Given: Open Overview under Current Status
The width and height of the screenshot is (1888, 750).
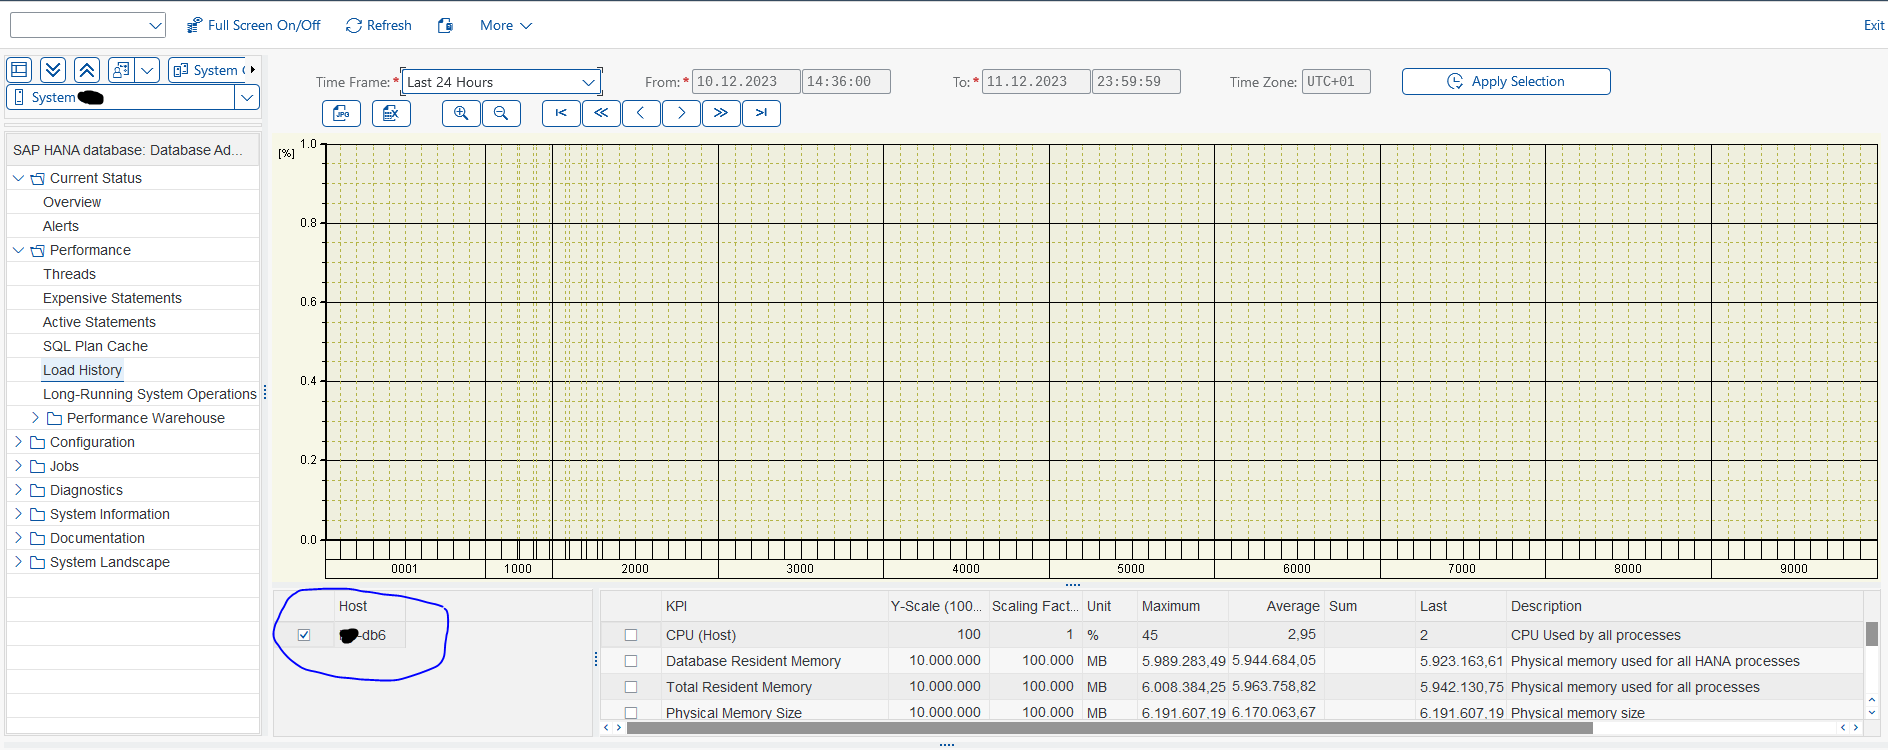Looking at the screenshot, I should 72,202.
